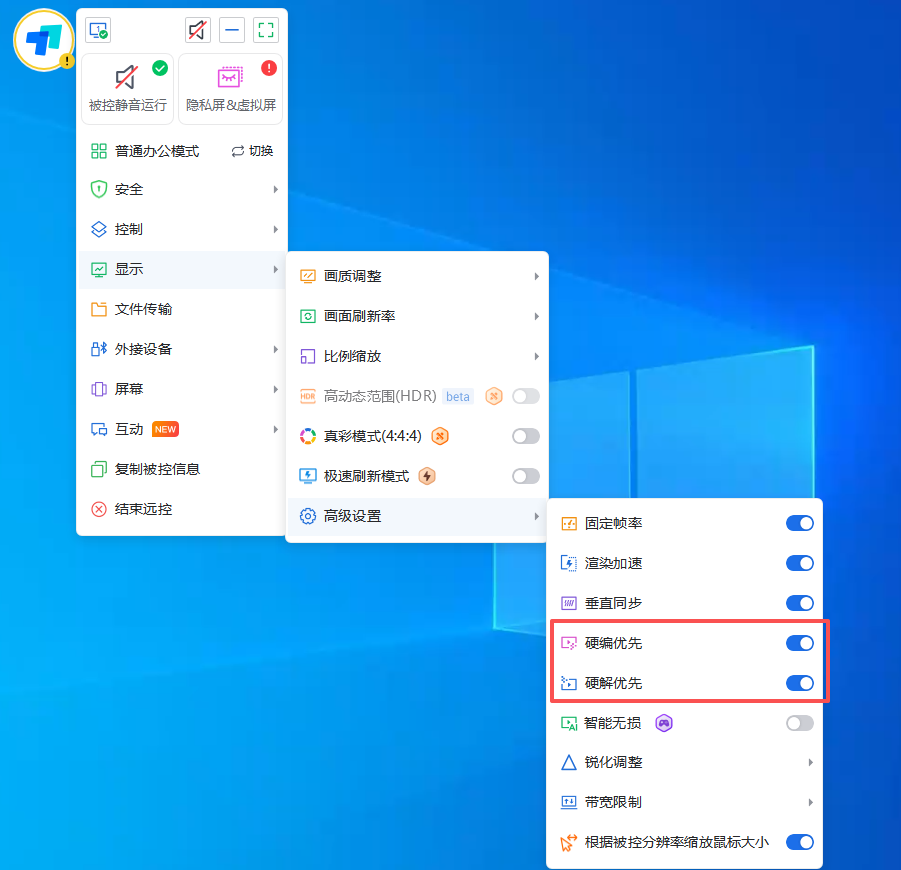Screen dimensions: 901x870
Task: Open the 控制 menu item
Action: (182, 229)
